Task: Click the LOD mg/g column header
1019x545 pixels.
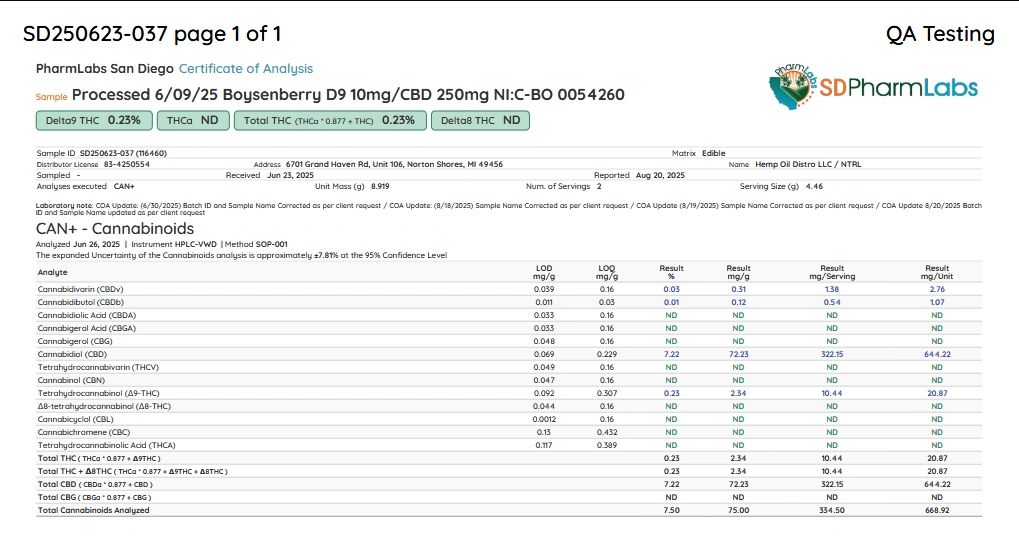Action: (x=543, y=272)
